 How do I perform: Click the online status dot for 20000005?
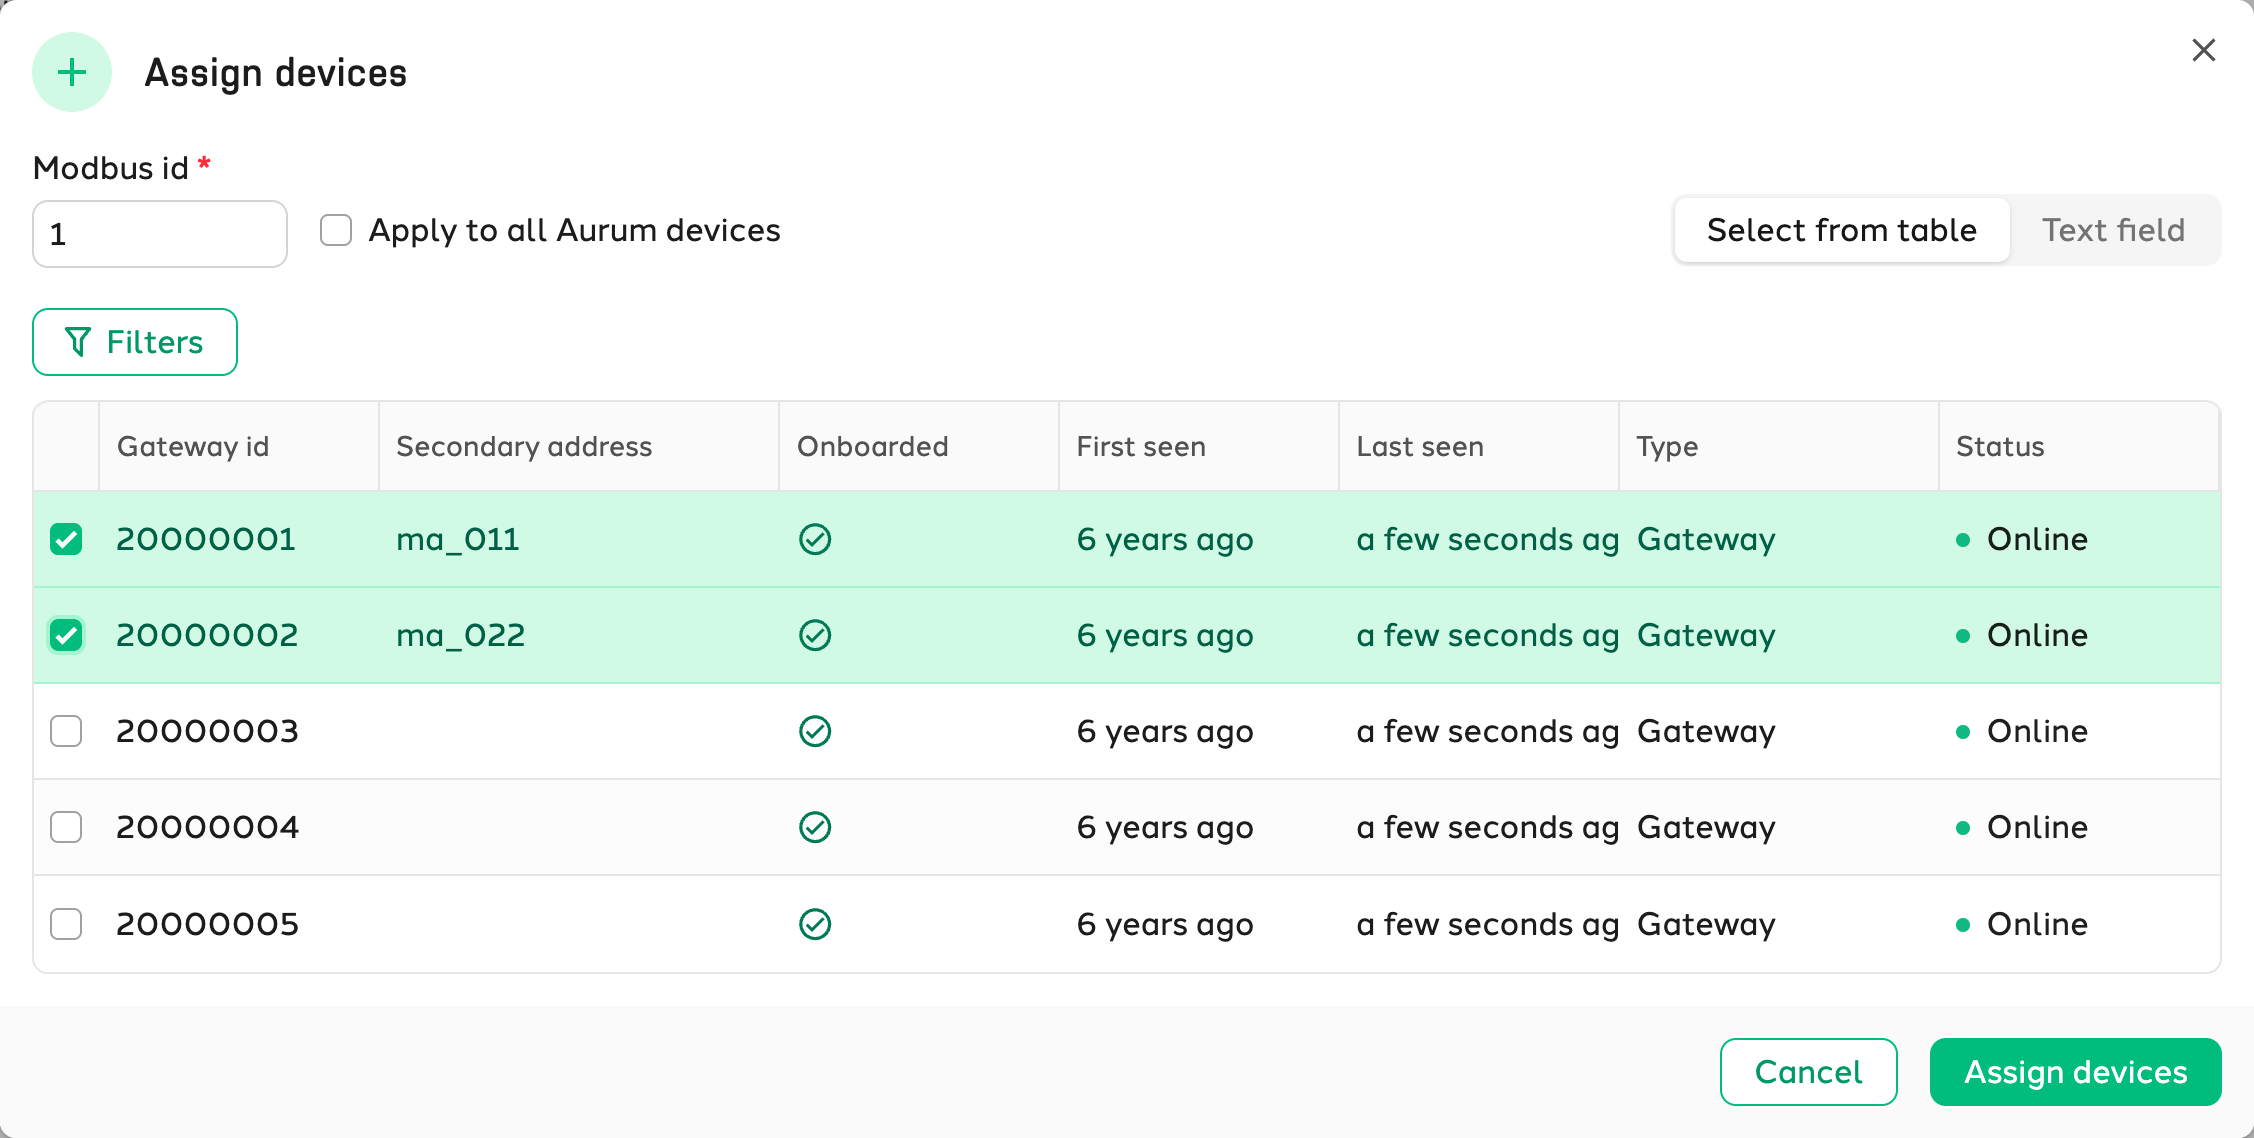click(x=1963, y=925)
